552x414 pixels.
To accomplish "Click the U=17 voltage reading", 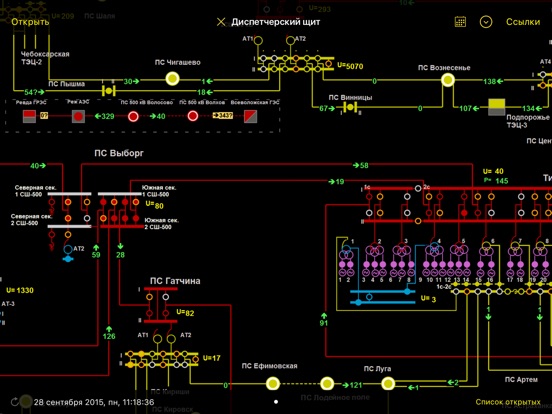I will pyautogui.click(x=212, y=358).
